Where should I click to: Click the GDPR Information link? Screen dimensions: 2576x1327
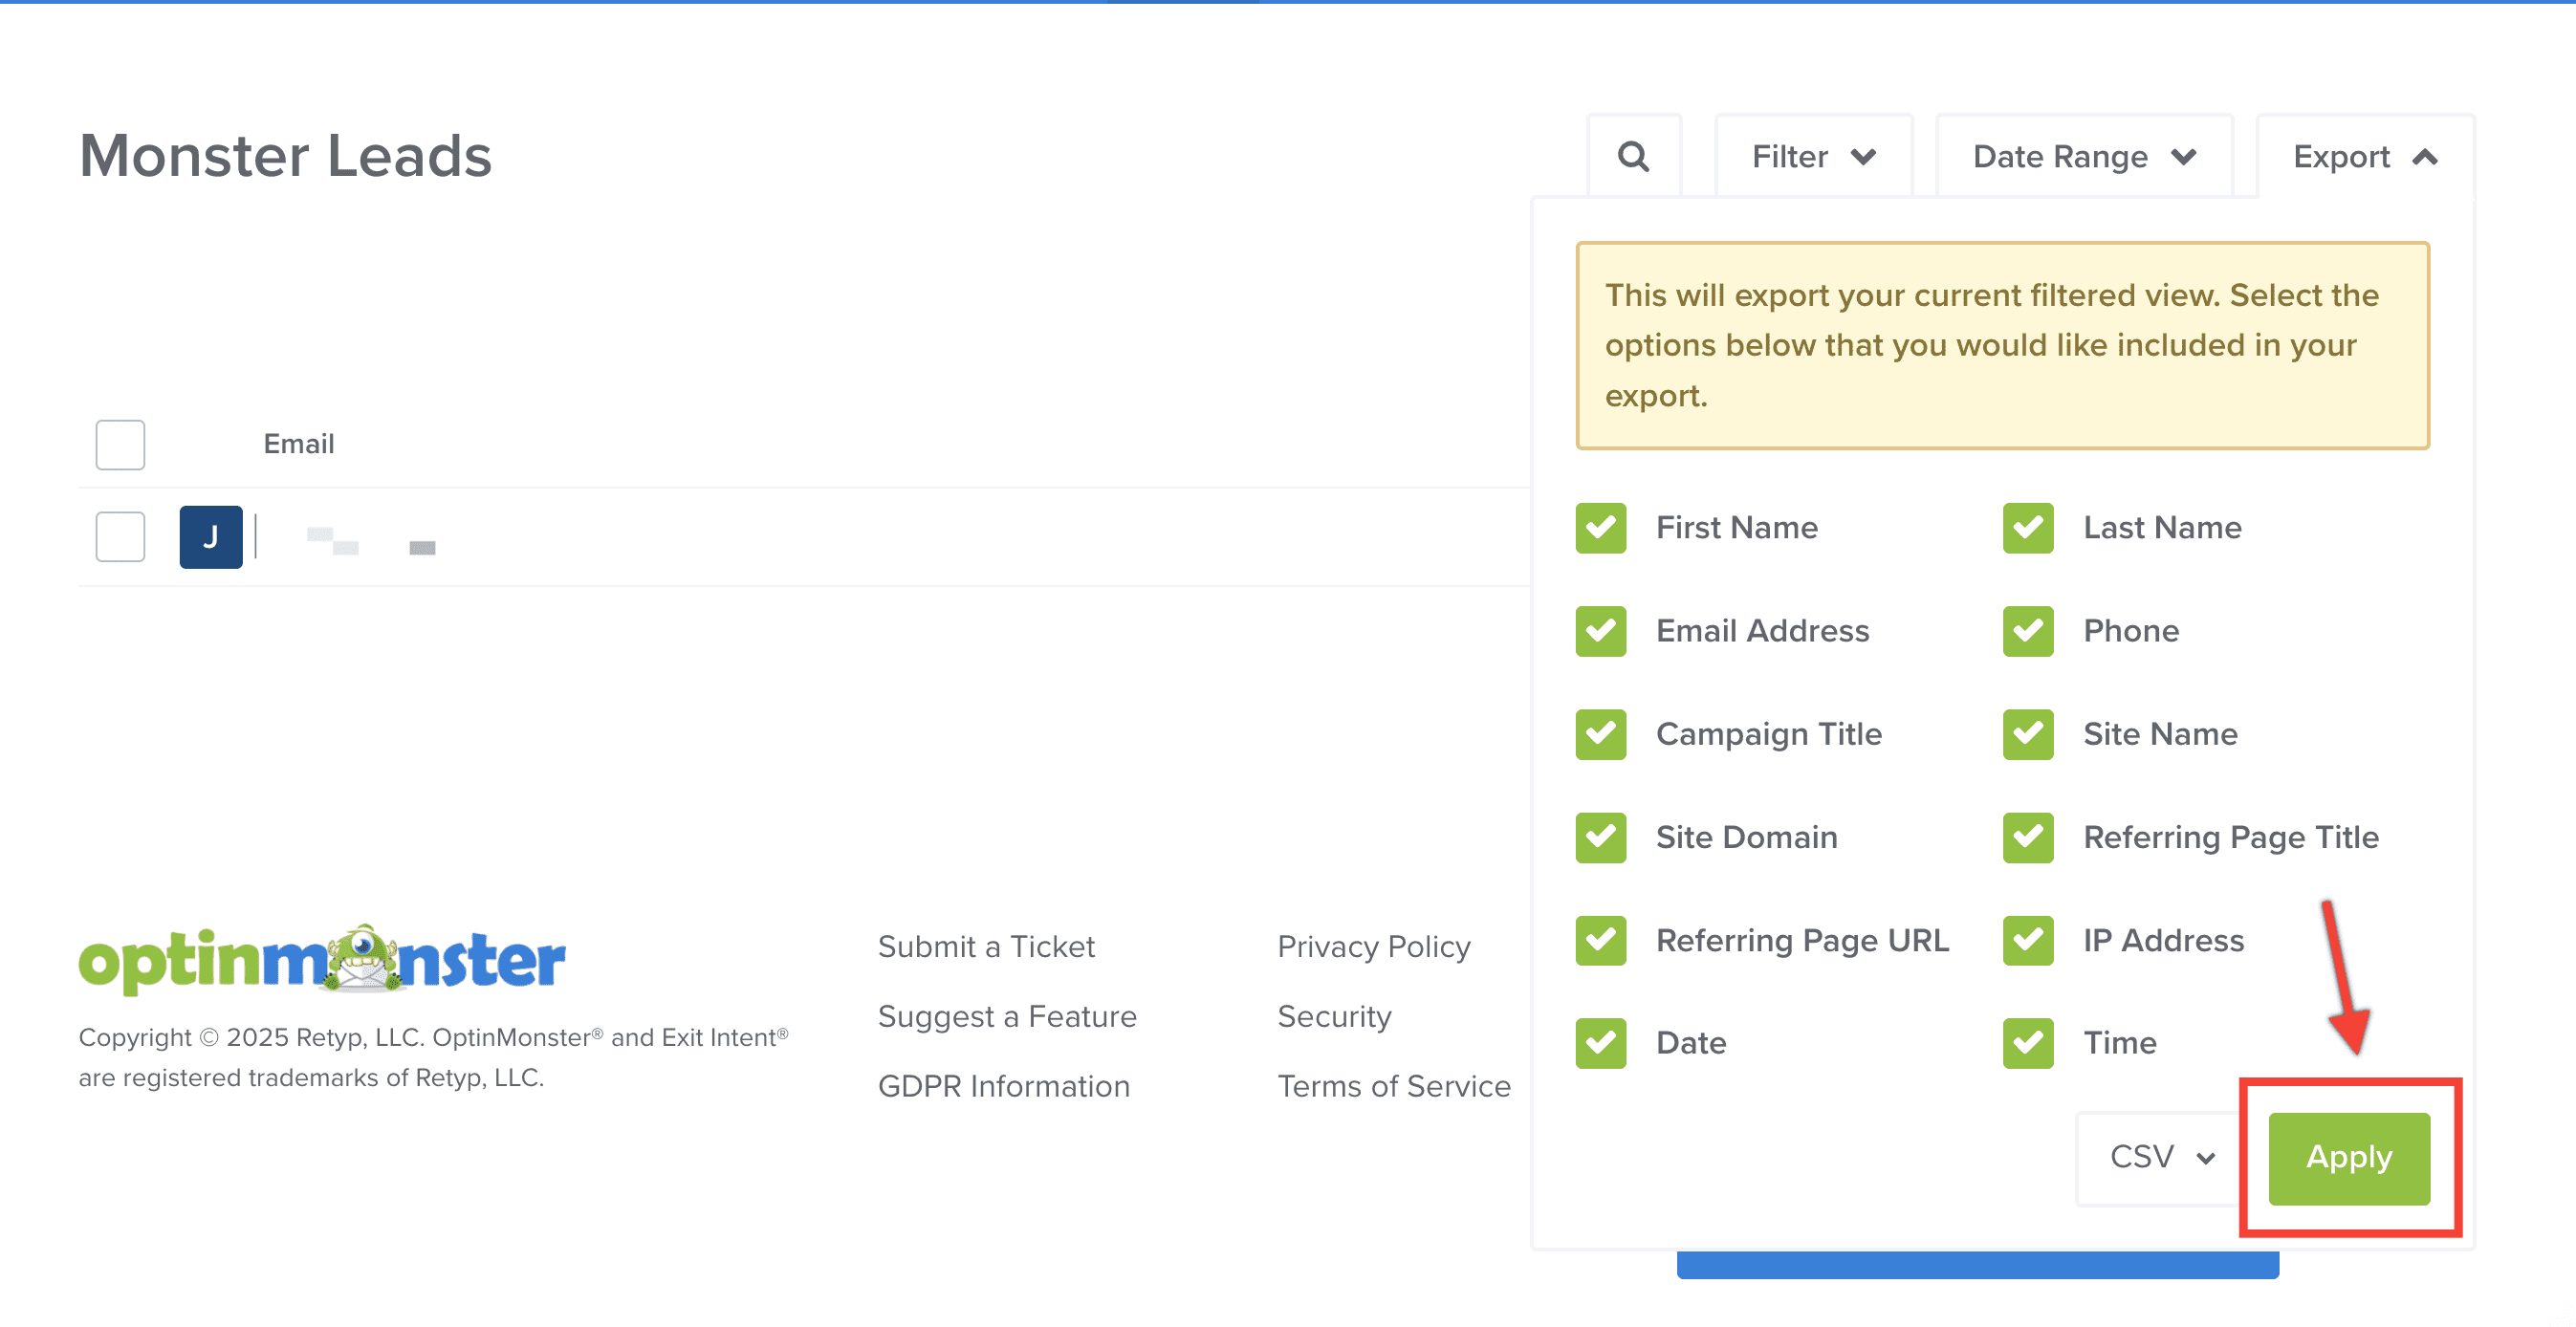[x=1003, y=1086]
